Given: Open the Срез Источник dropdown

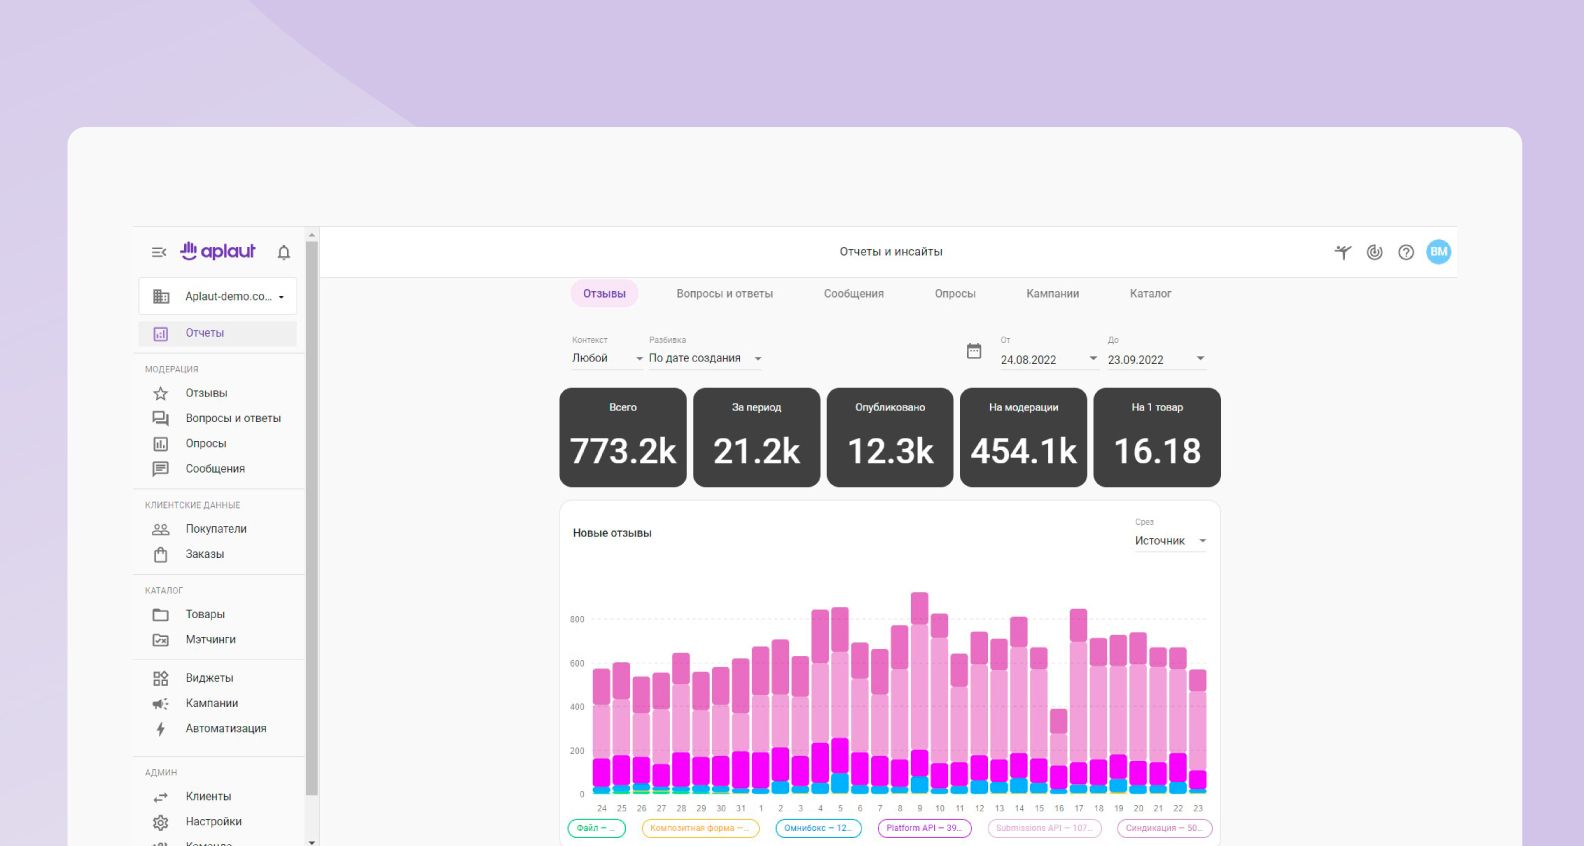Looking at the screenshot, I should tap(1170, 541).
